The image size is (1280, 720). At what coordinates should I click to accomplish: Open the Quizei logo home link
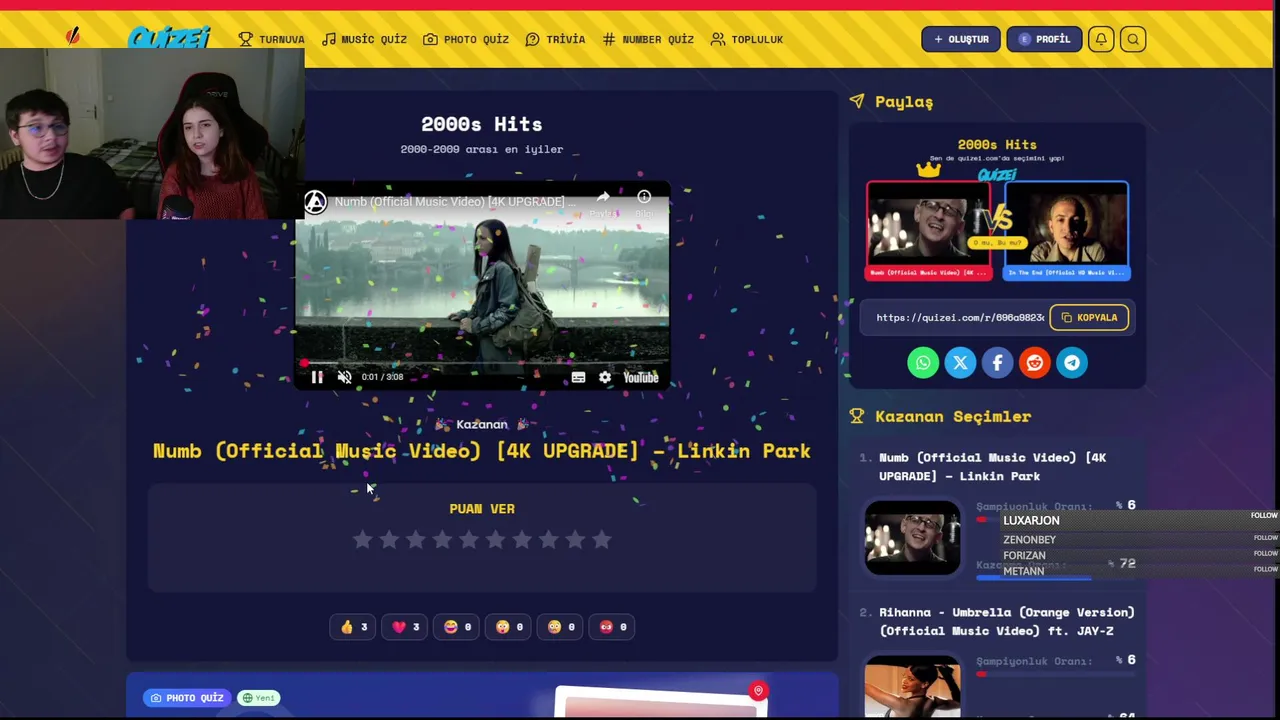(169, 38)
